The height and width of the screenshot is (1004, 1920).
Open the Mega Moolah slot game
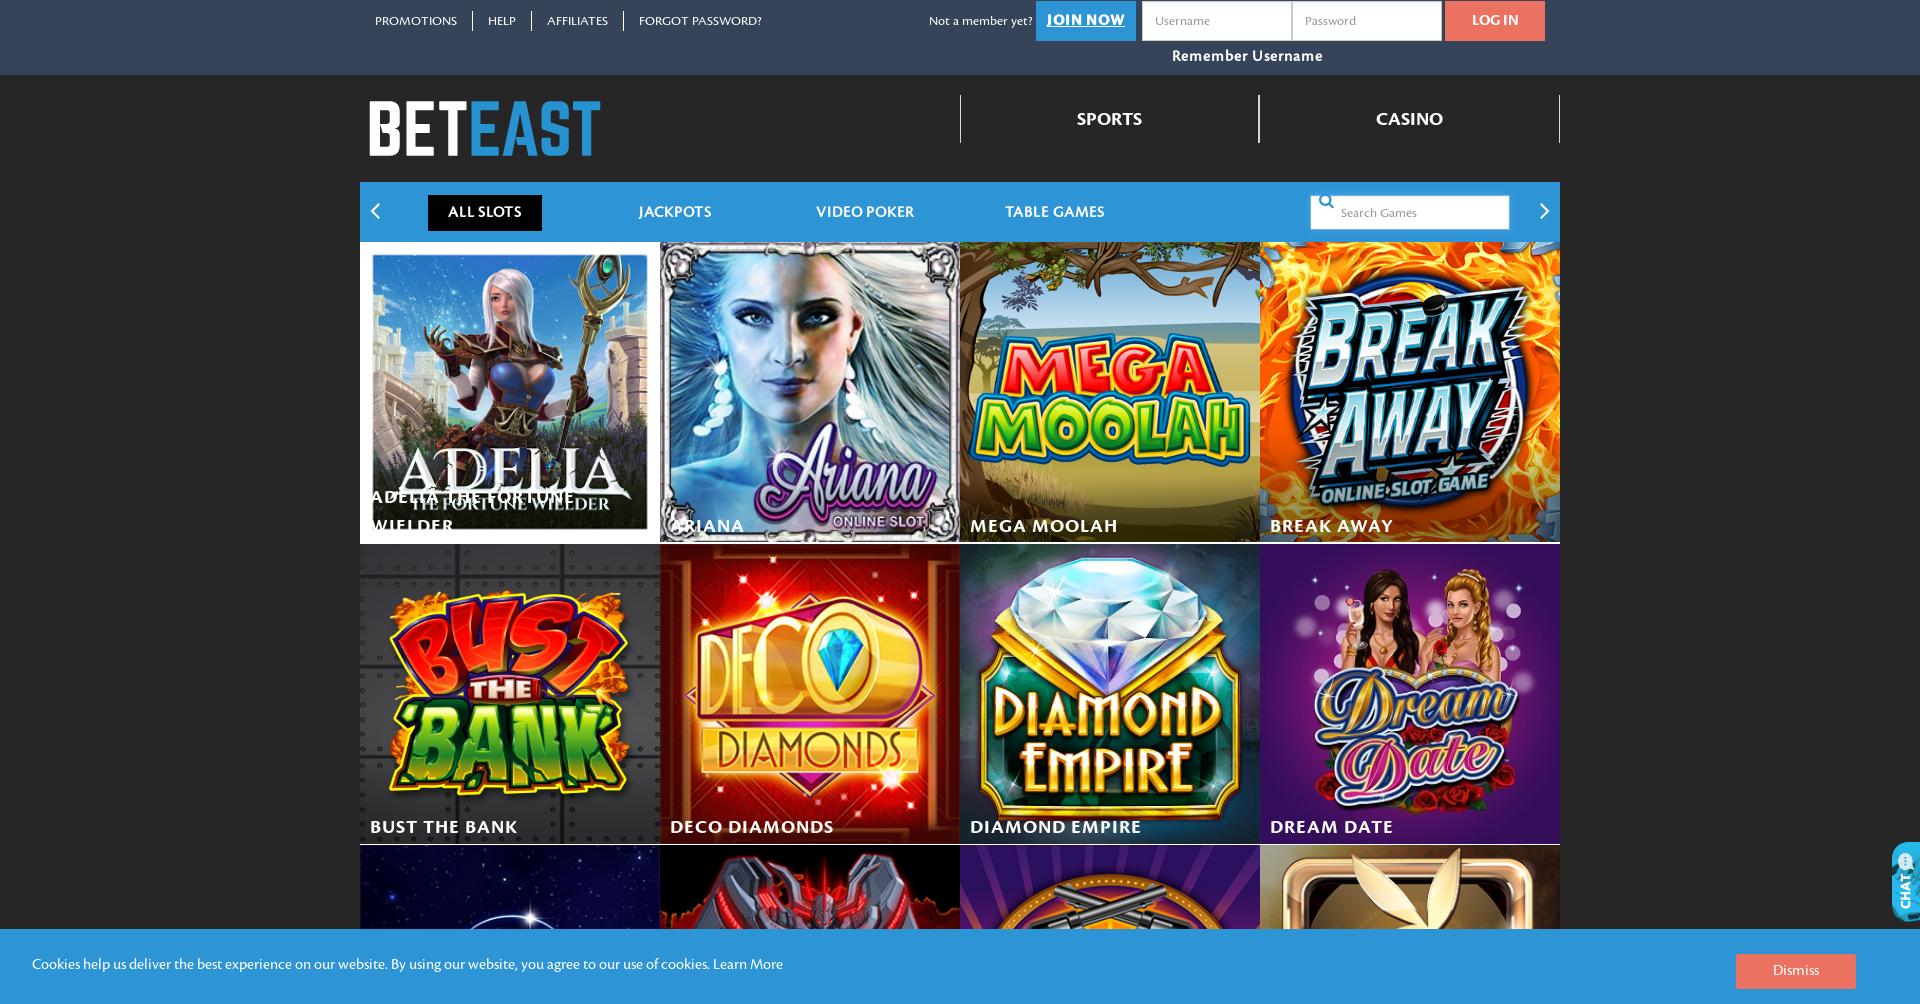coord(1110,392)
